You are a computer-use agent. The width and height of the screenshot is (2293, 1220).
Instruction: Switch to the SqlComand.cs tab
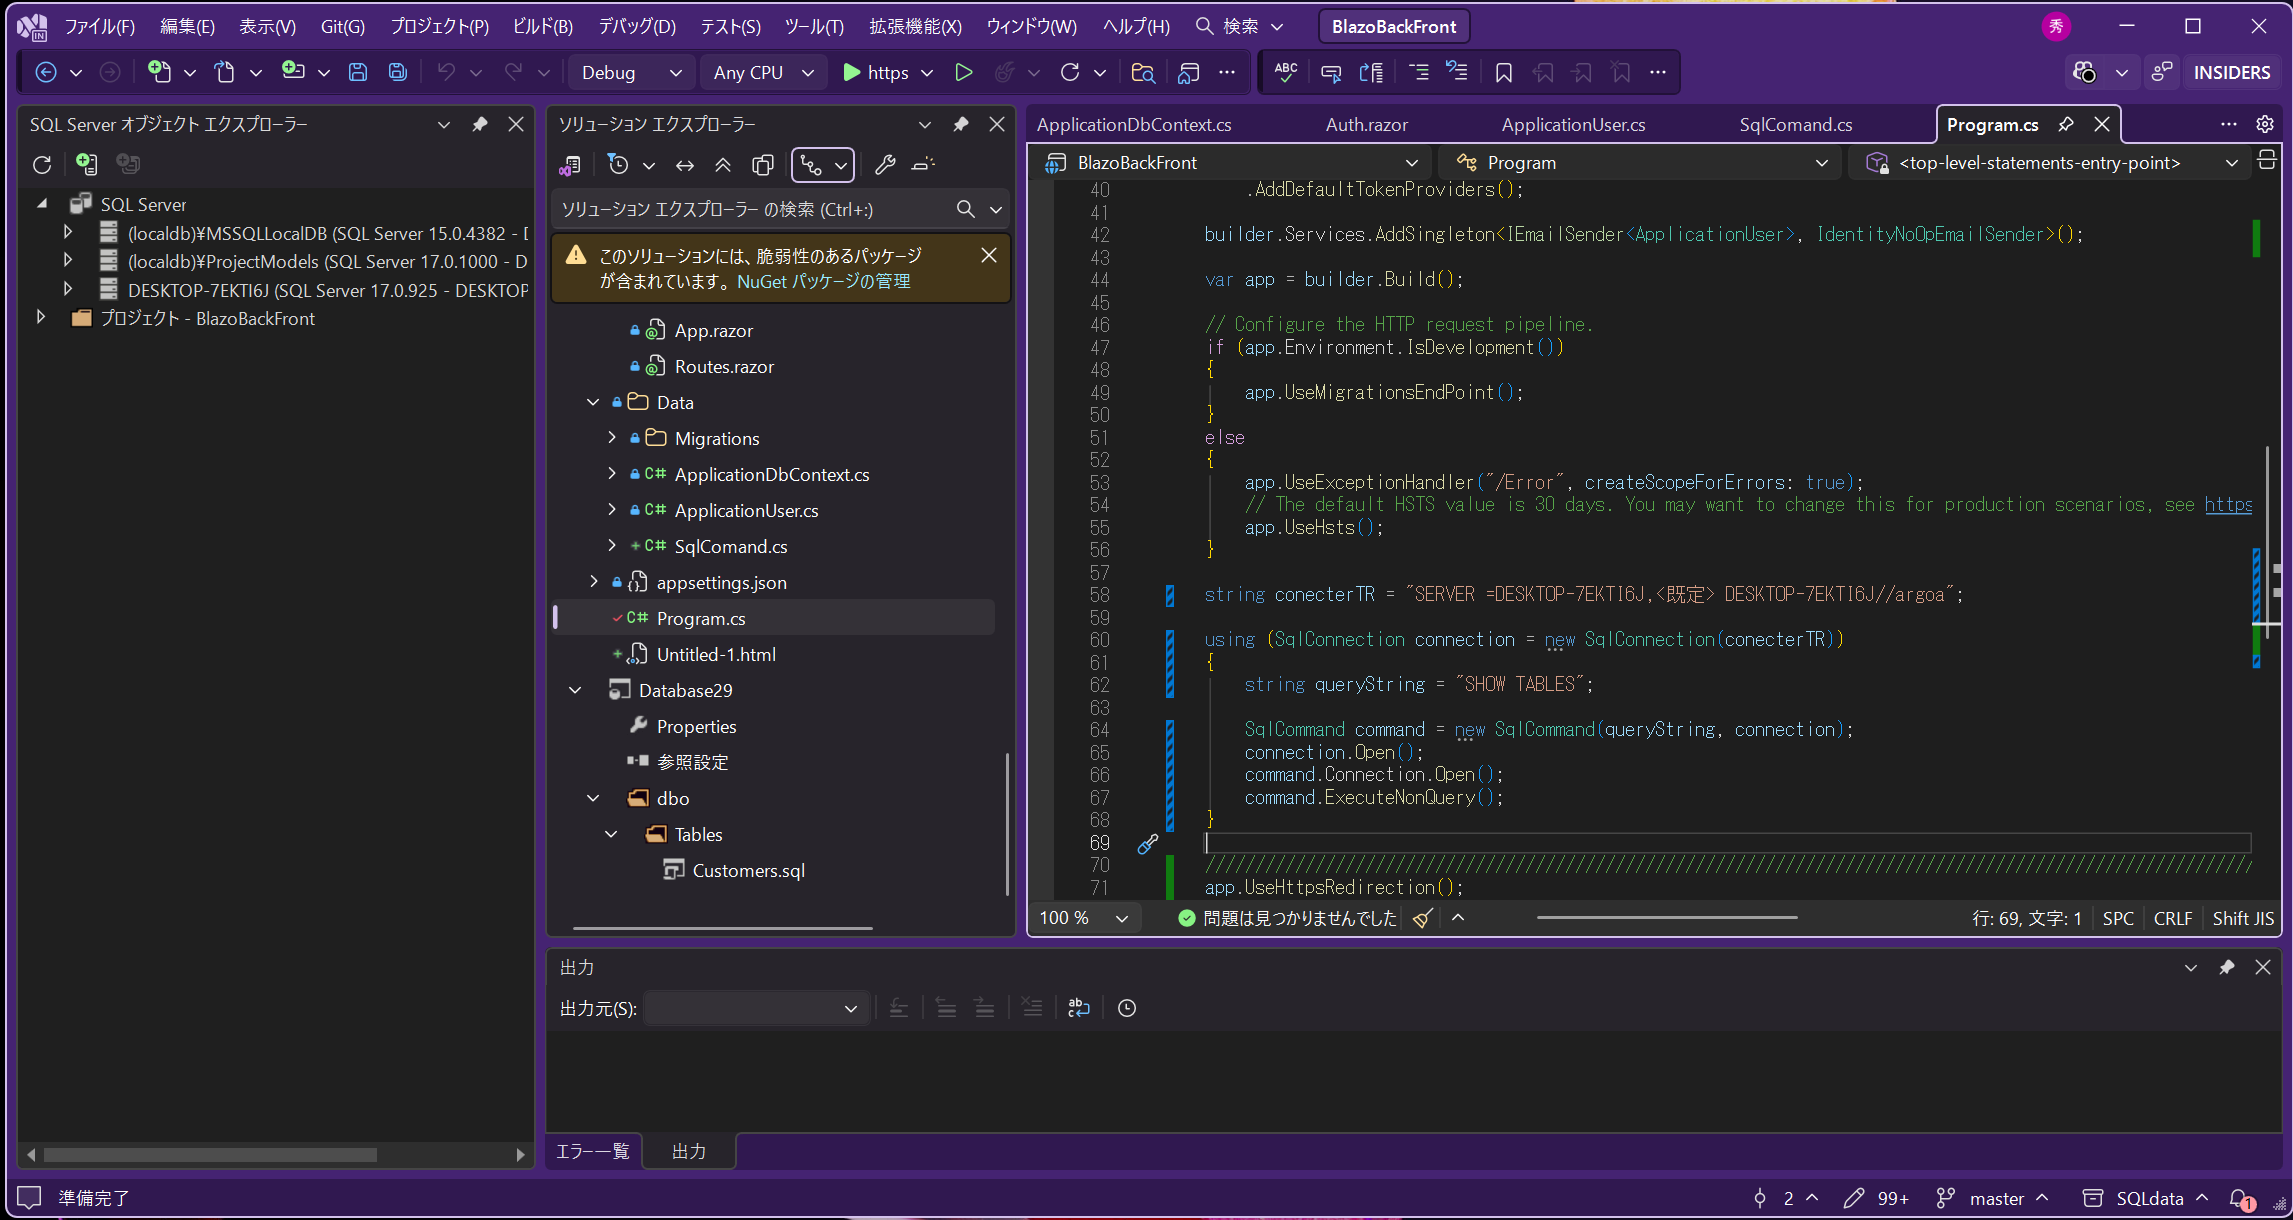[x=1795, y=125]
